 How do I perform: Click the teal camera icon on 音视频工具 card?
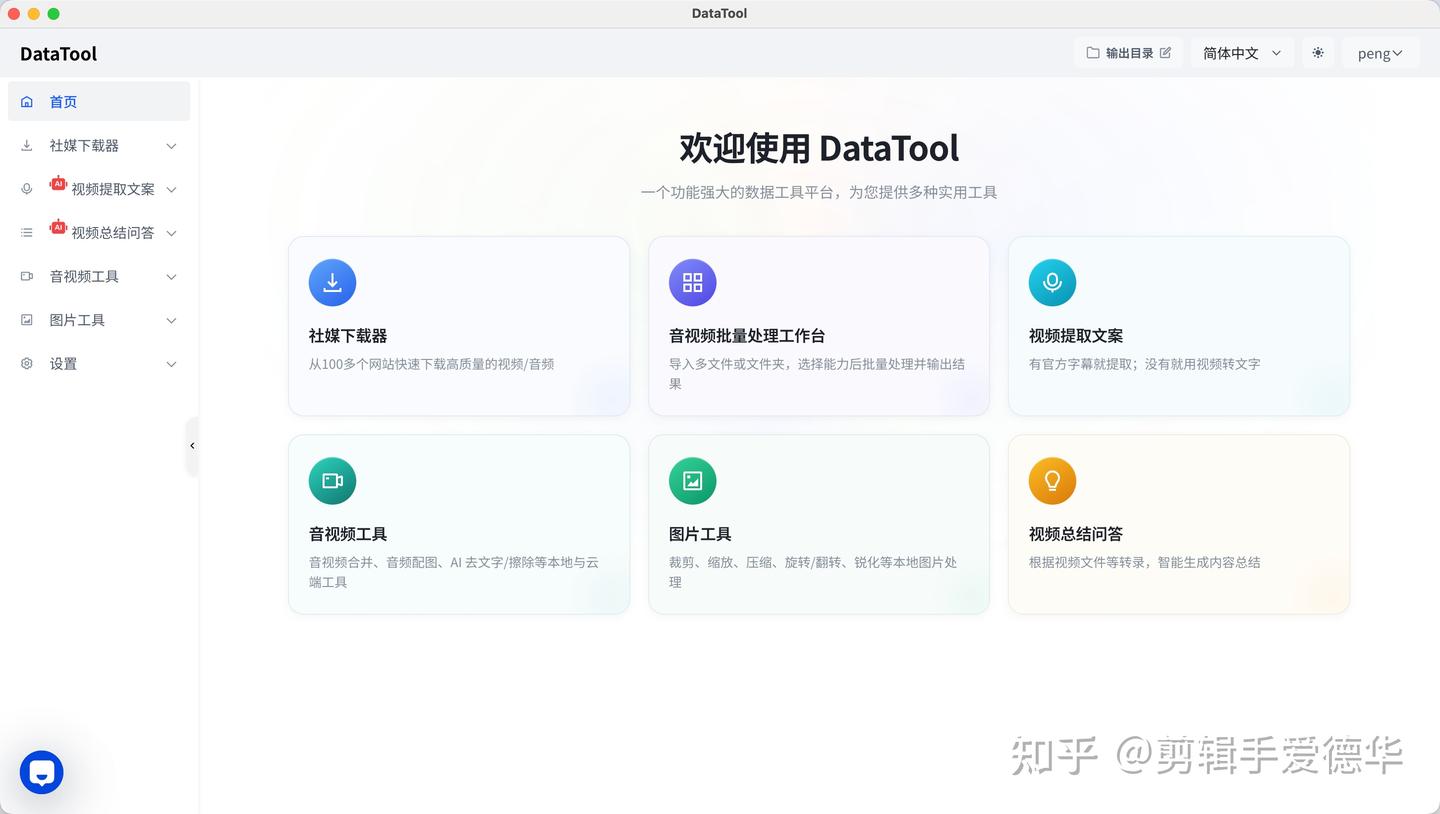(333, 481)
